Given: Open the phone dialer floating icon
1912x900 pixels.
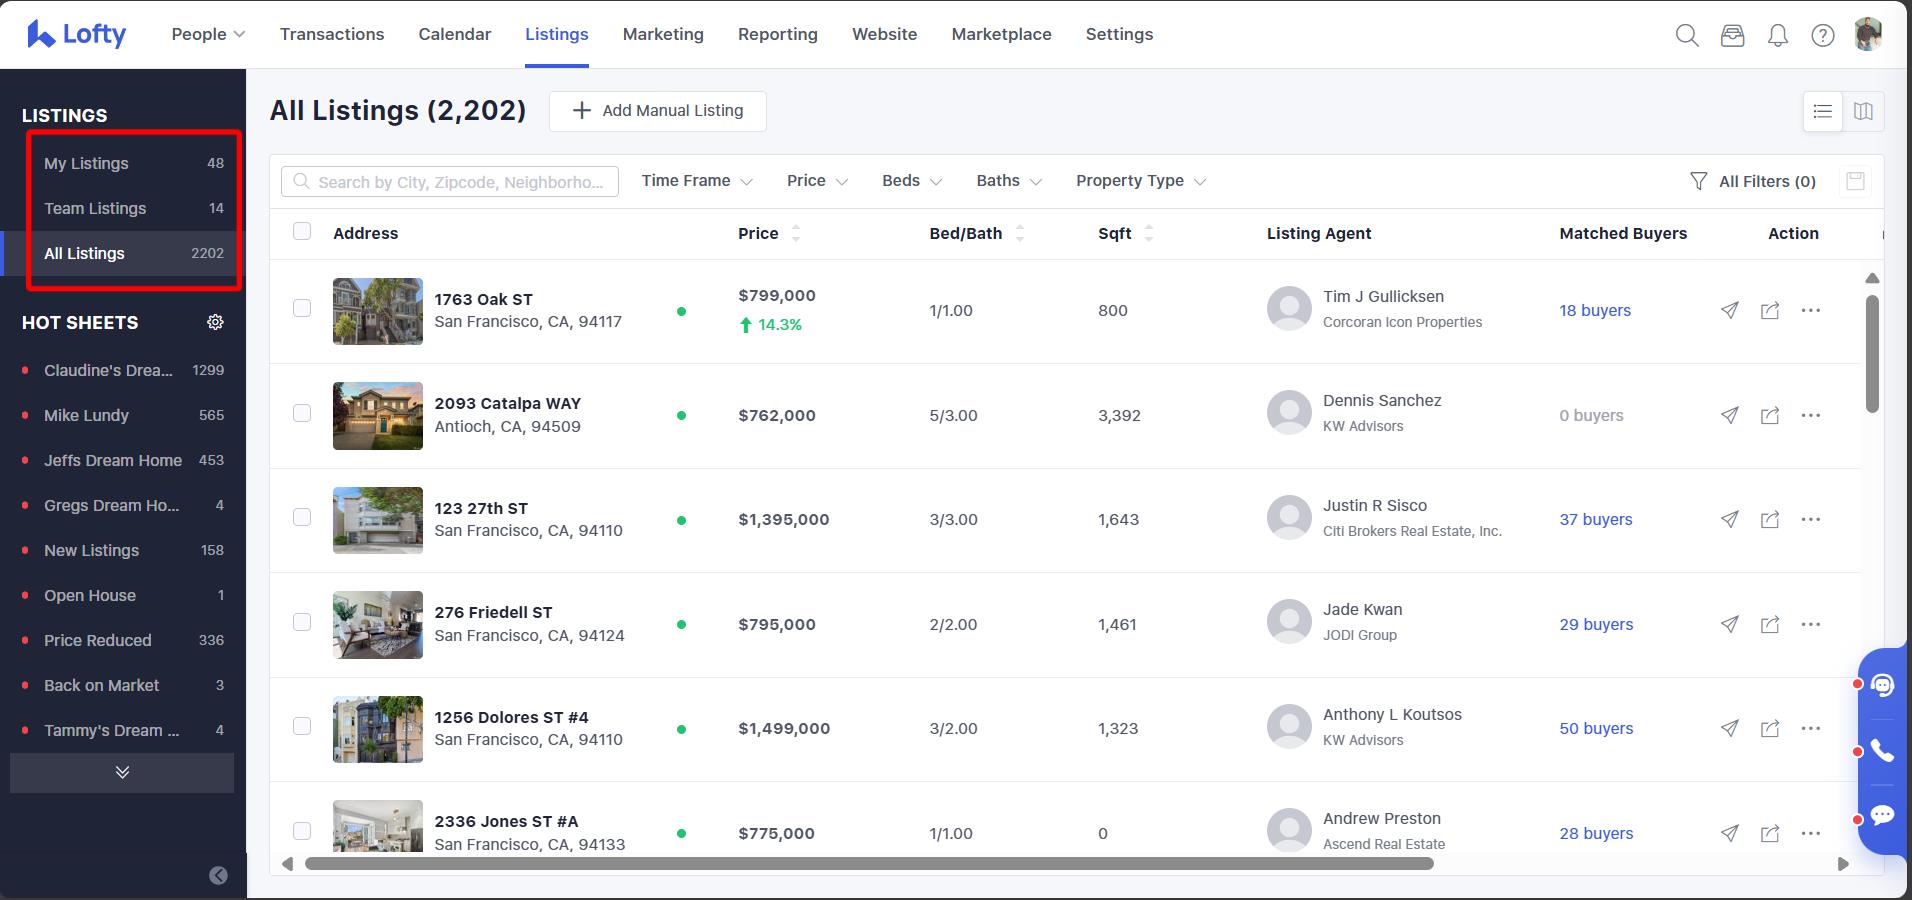Looking at the screenshot, I should [1882, 751].
